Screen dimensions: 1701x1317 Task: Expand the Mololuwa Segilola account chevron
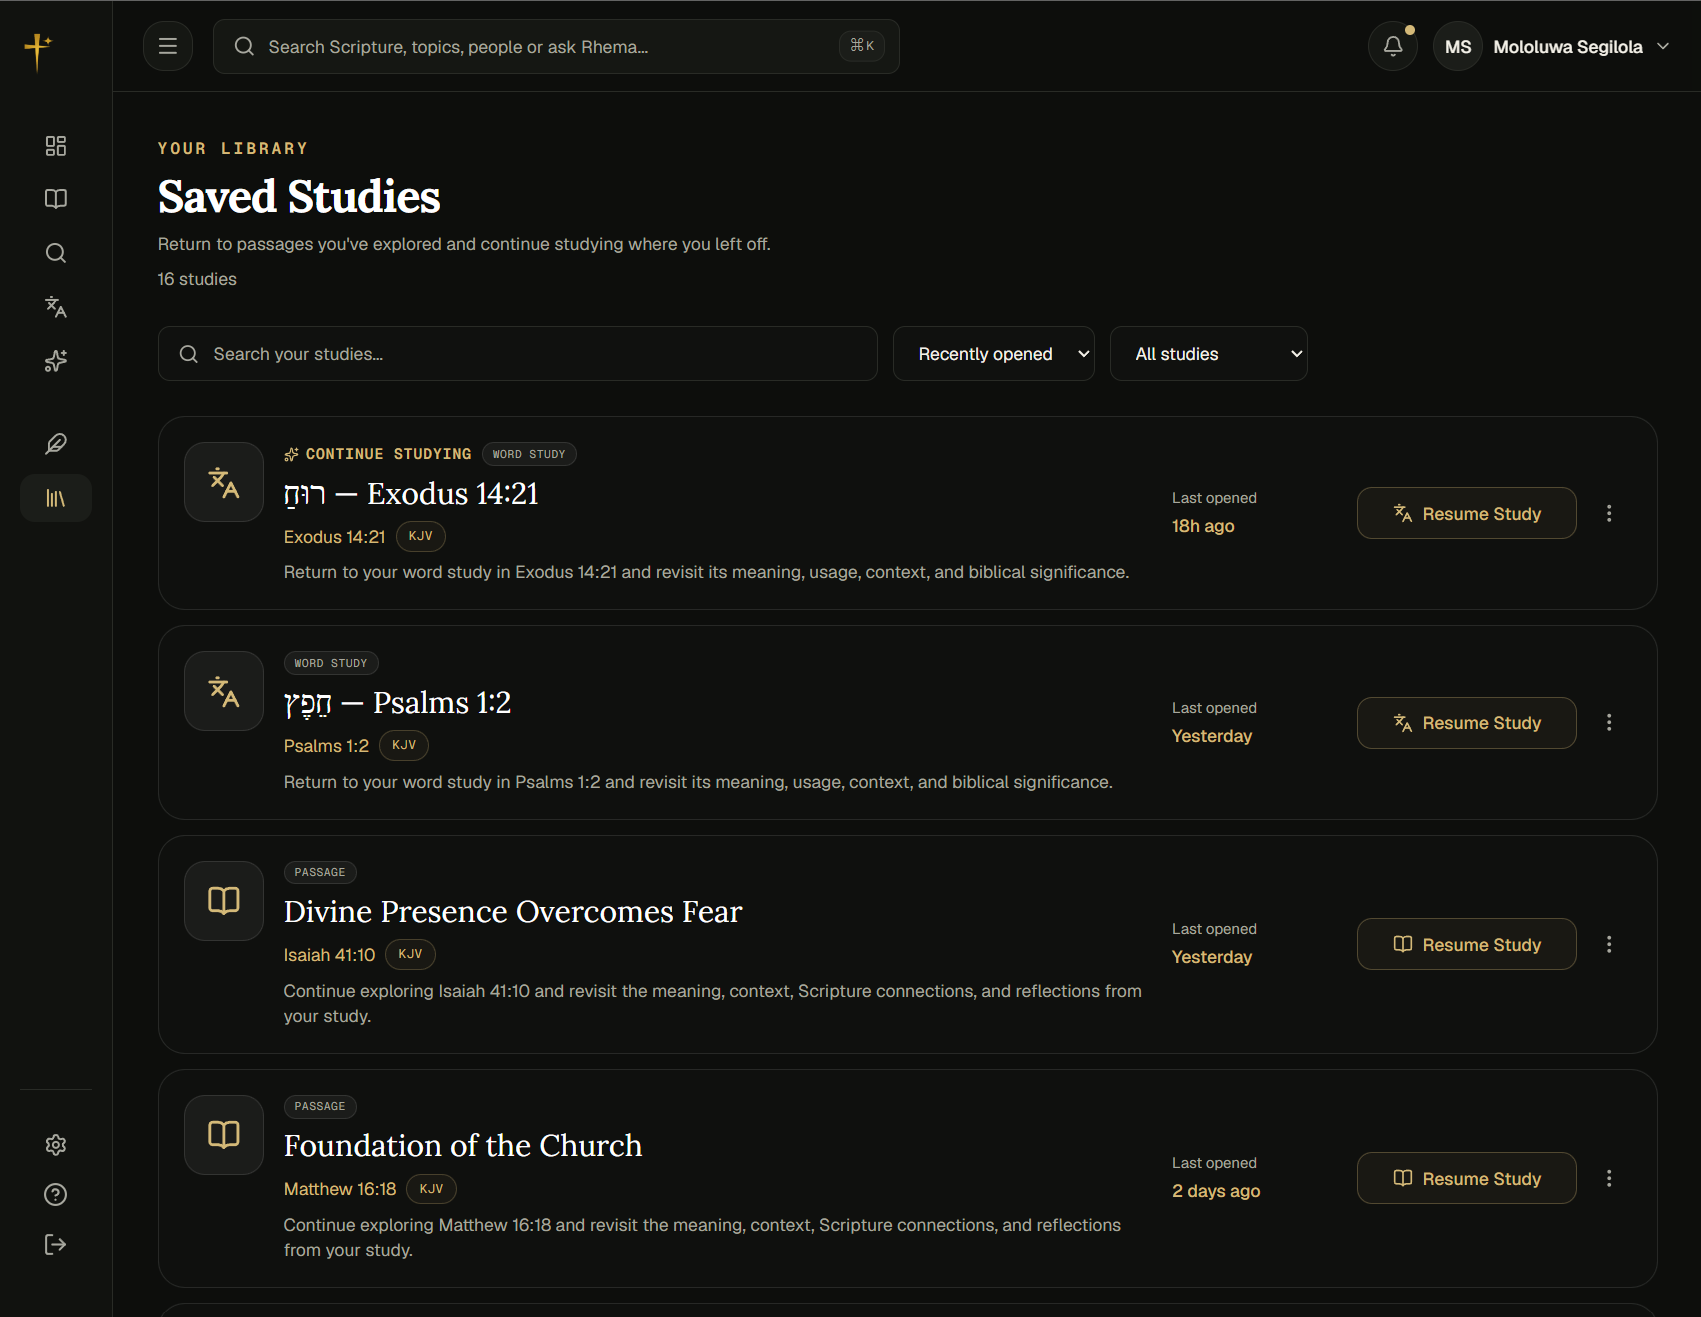1663,46
